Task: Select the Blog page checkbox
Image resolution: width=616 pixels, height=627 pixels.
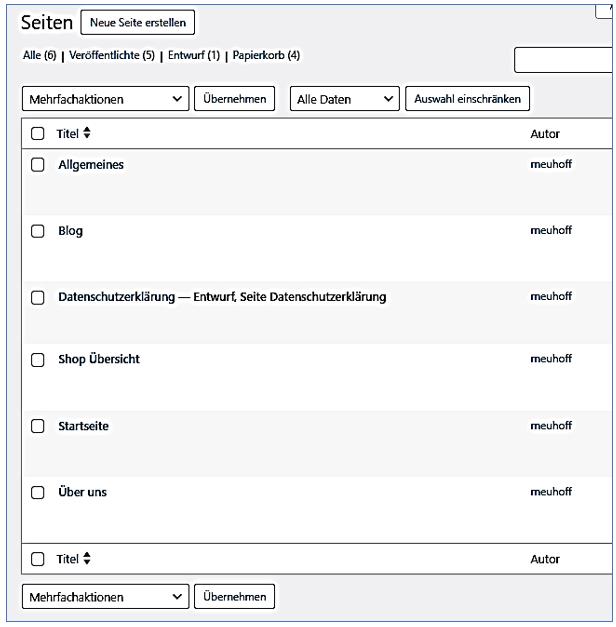Action: click(x=38, y=231)
